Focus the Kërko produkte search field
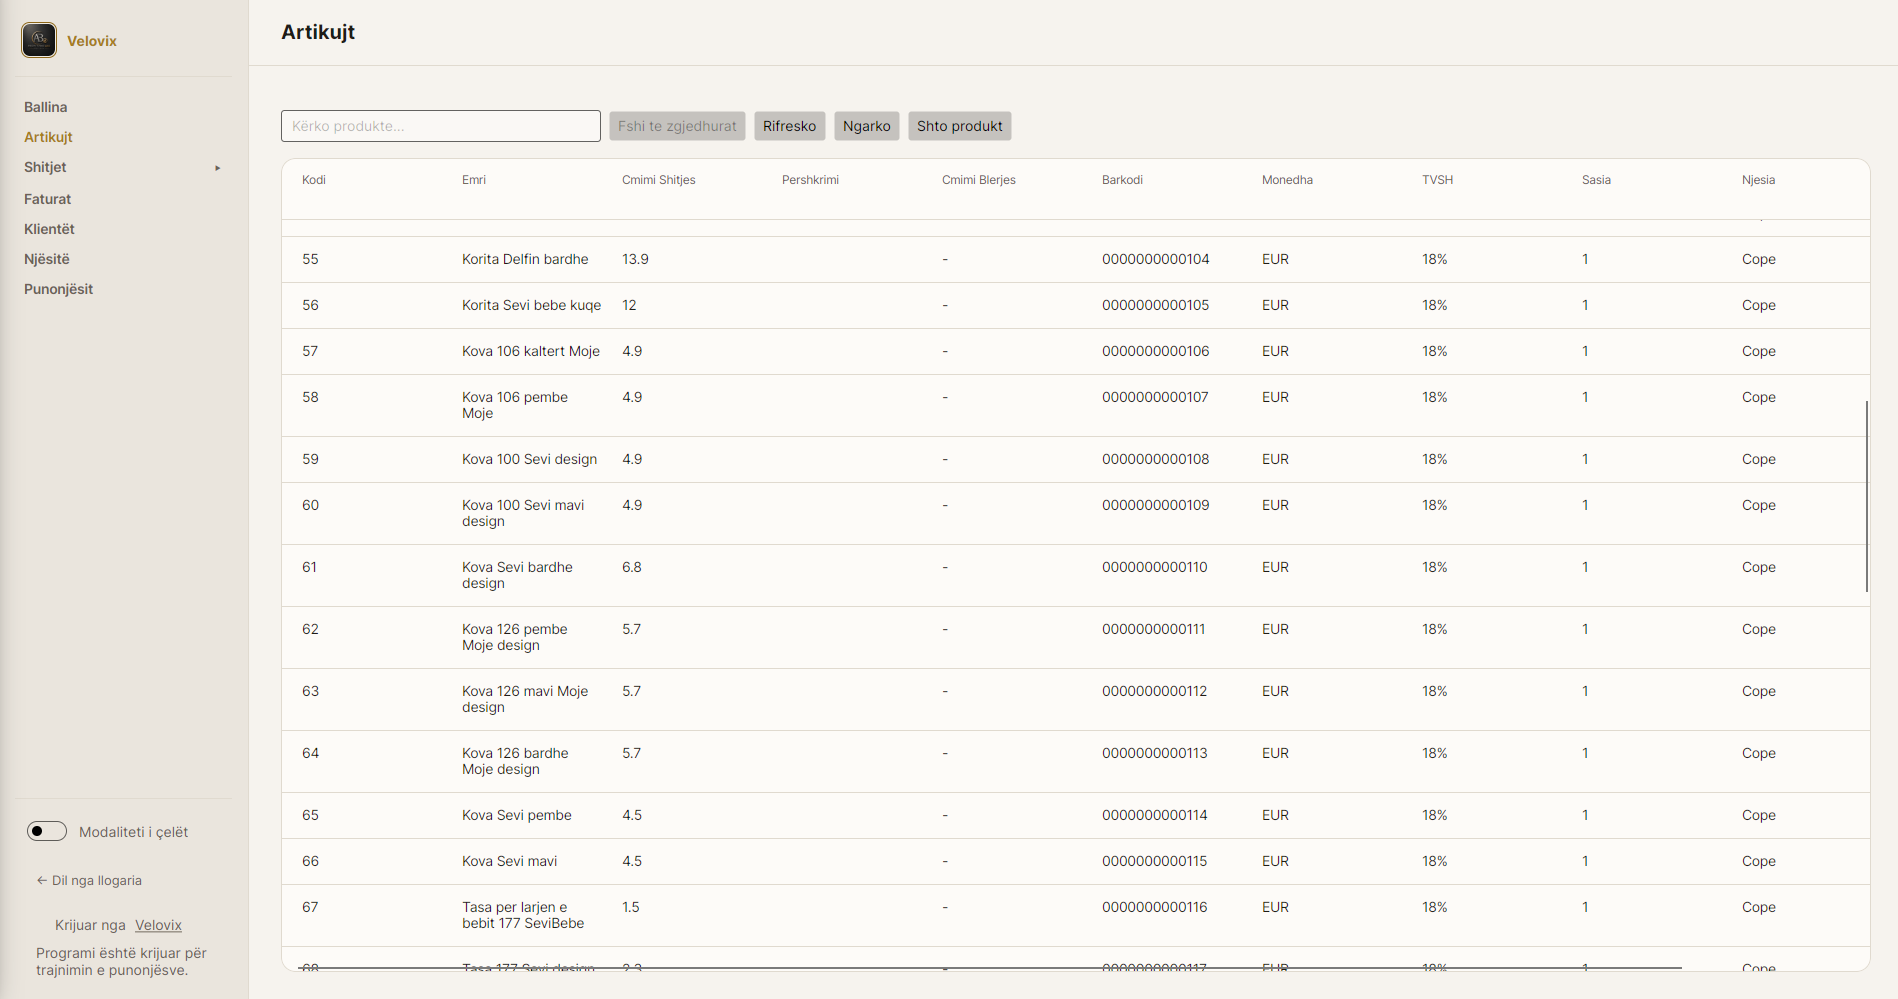Image resolution: width=1898 pixels, height=999 pixels. click(x=441, y=126)
